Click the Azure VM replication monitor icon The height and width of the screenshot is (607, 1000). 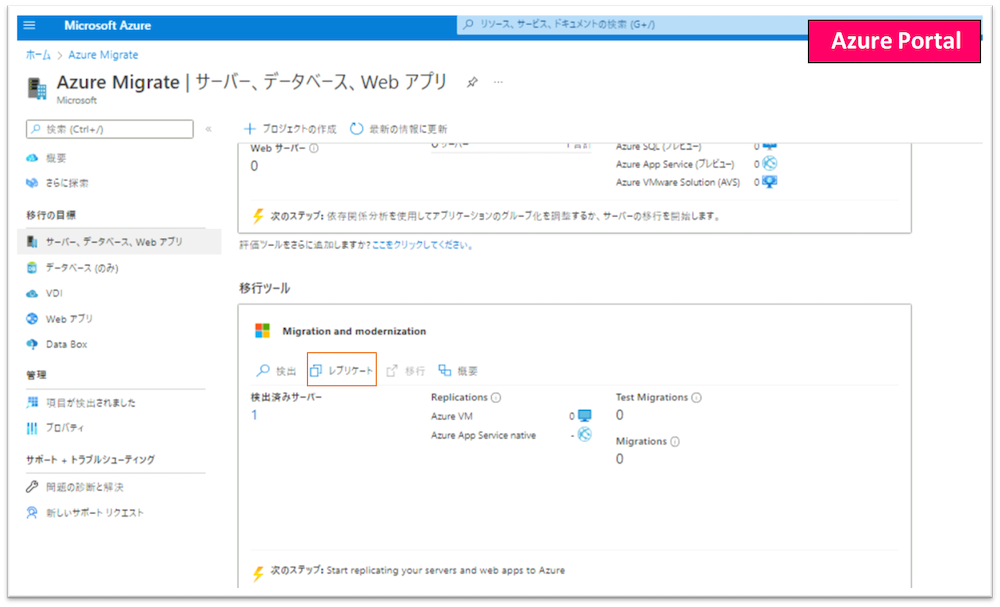click(x=584, y=416)
